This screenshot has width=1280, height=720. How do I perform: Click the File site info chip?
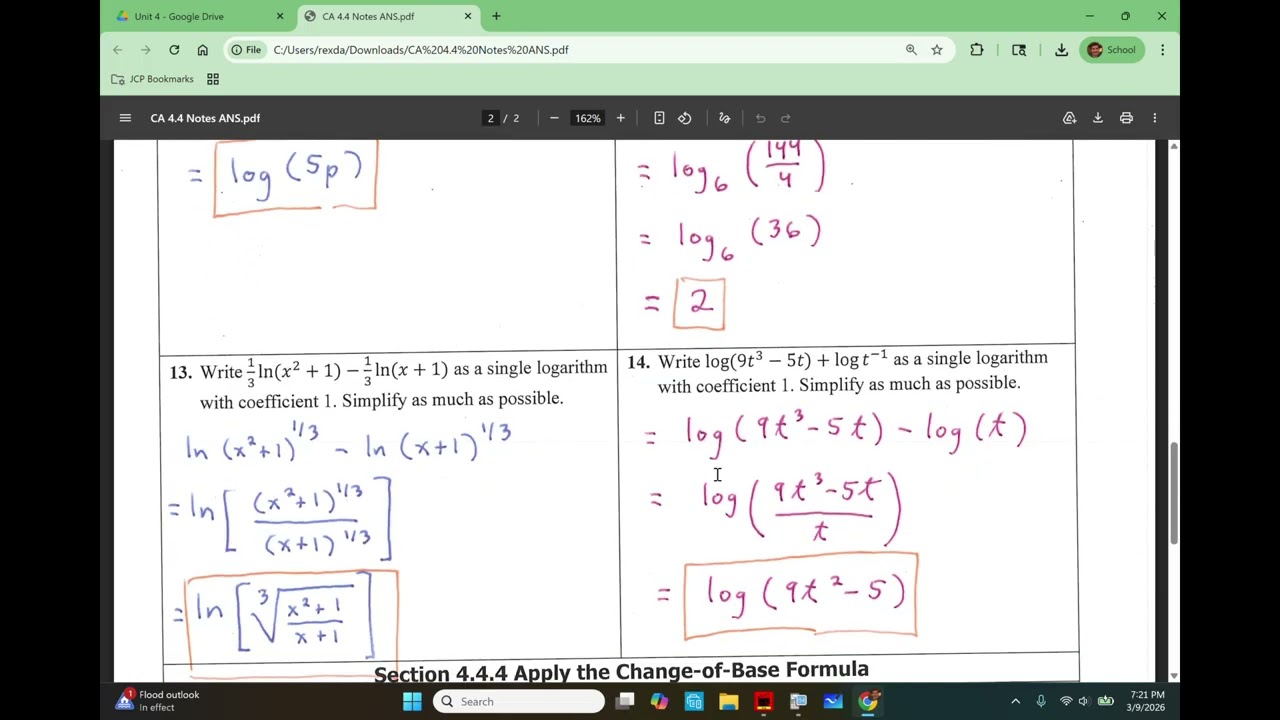coord(246,50)
